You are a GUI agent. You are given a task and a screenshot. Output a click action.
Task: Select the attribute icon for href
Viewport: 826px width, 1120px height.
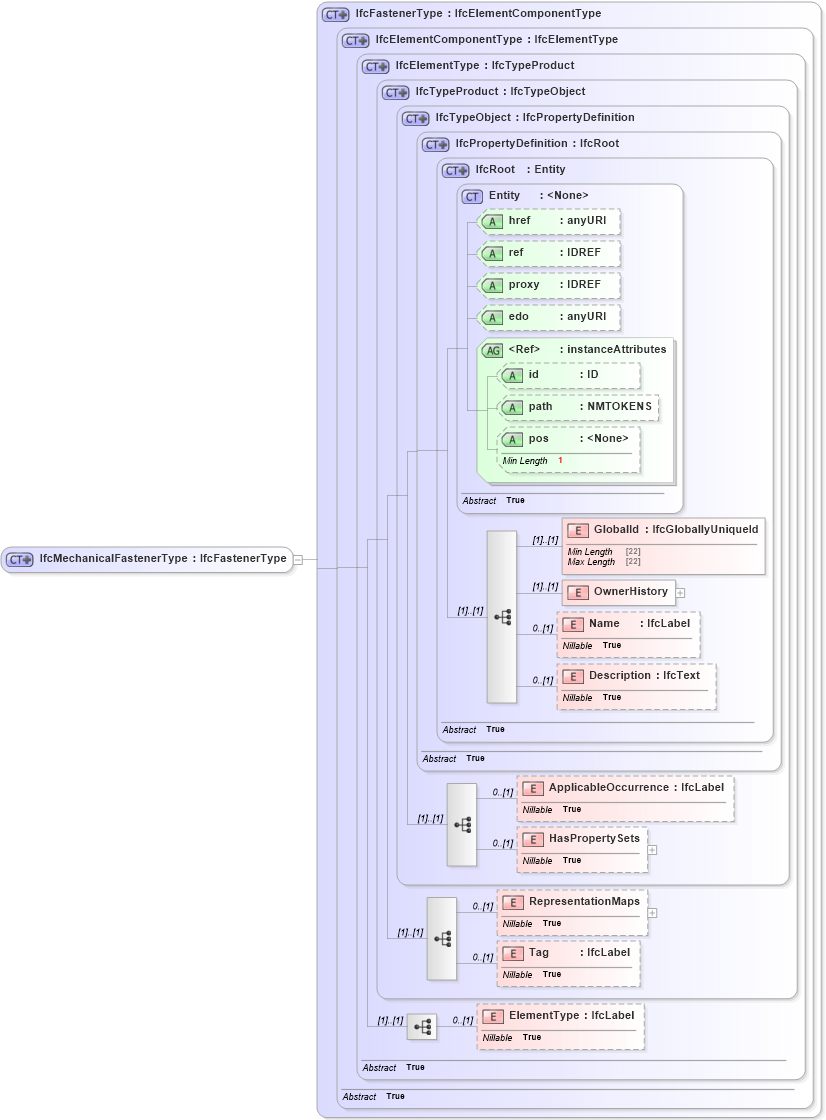[x=492, y=221]
